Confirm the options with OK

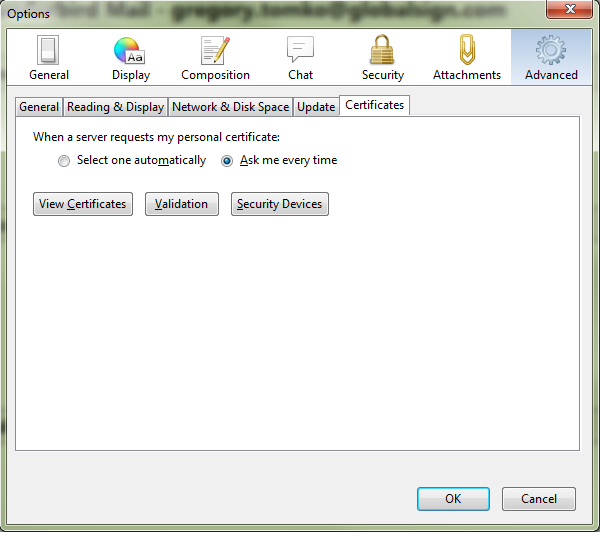pos(453,499)
